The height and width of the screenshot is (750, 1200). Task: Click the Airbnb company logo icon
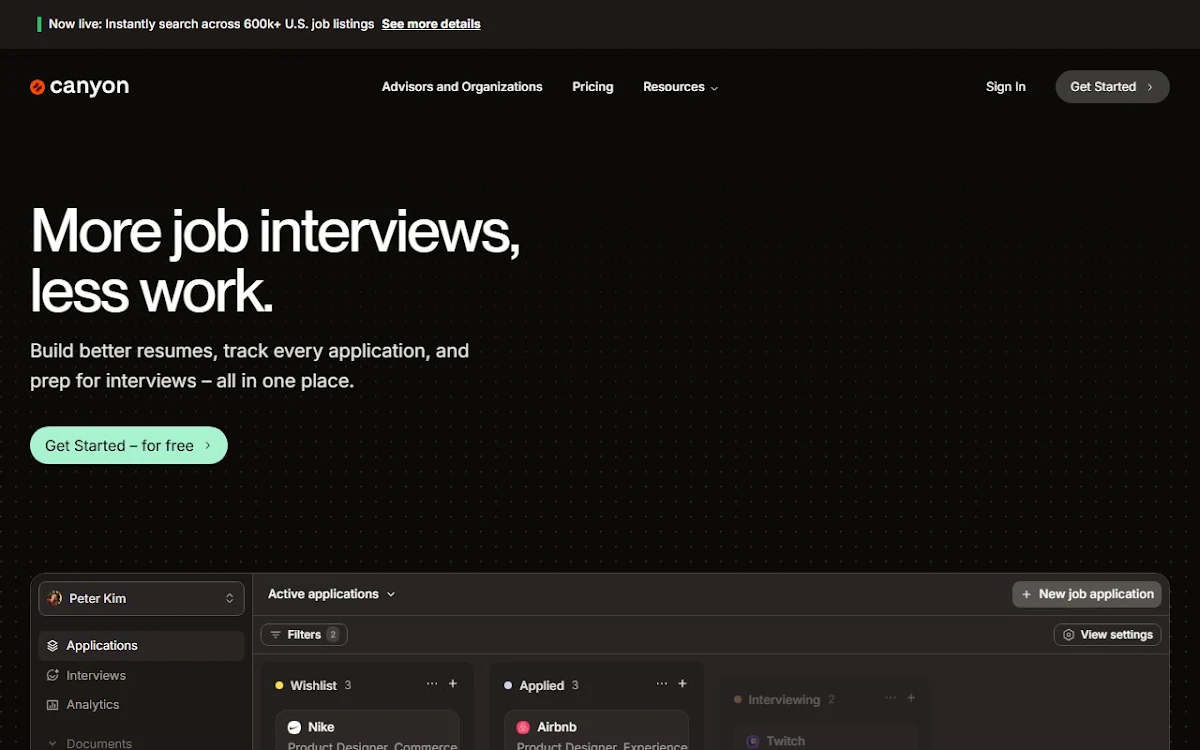point(523,727)
